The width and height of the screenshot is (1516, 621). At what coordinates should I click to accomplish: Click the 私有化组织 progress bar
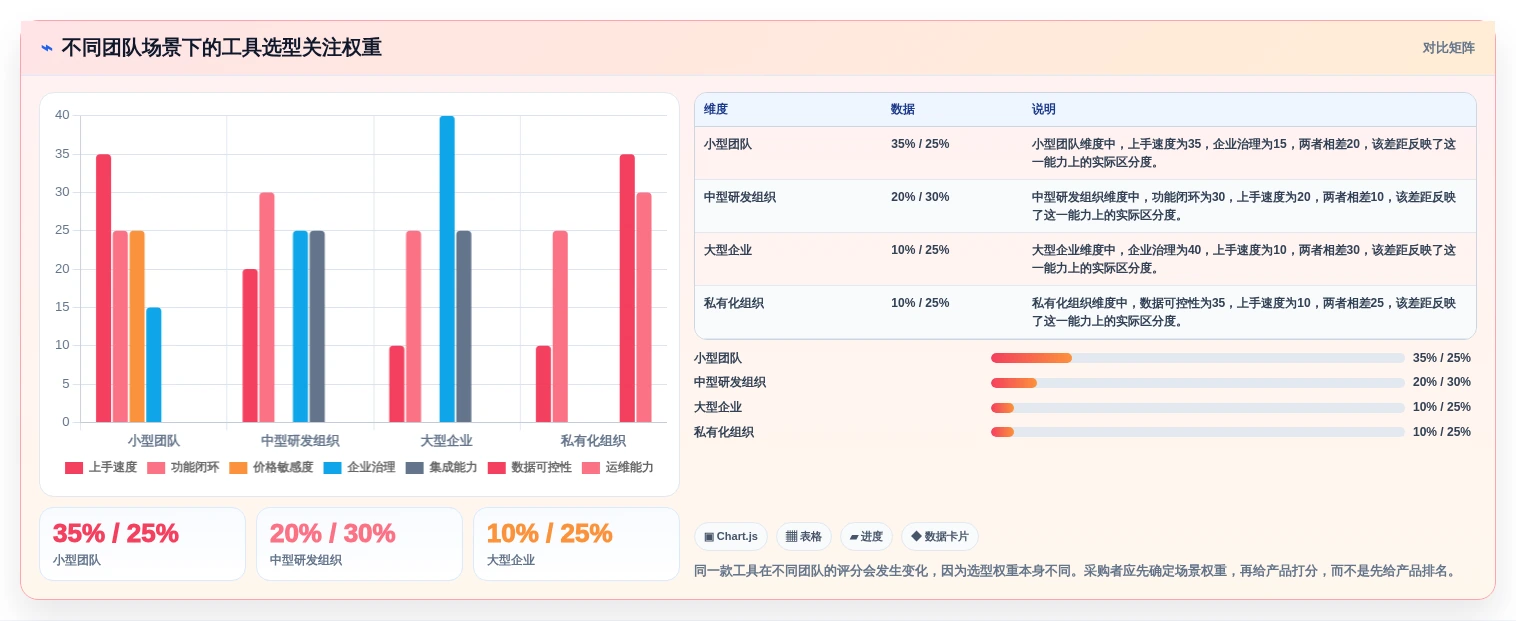1198,432
